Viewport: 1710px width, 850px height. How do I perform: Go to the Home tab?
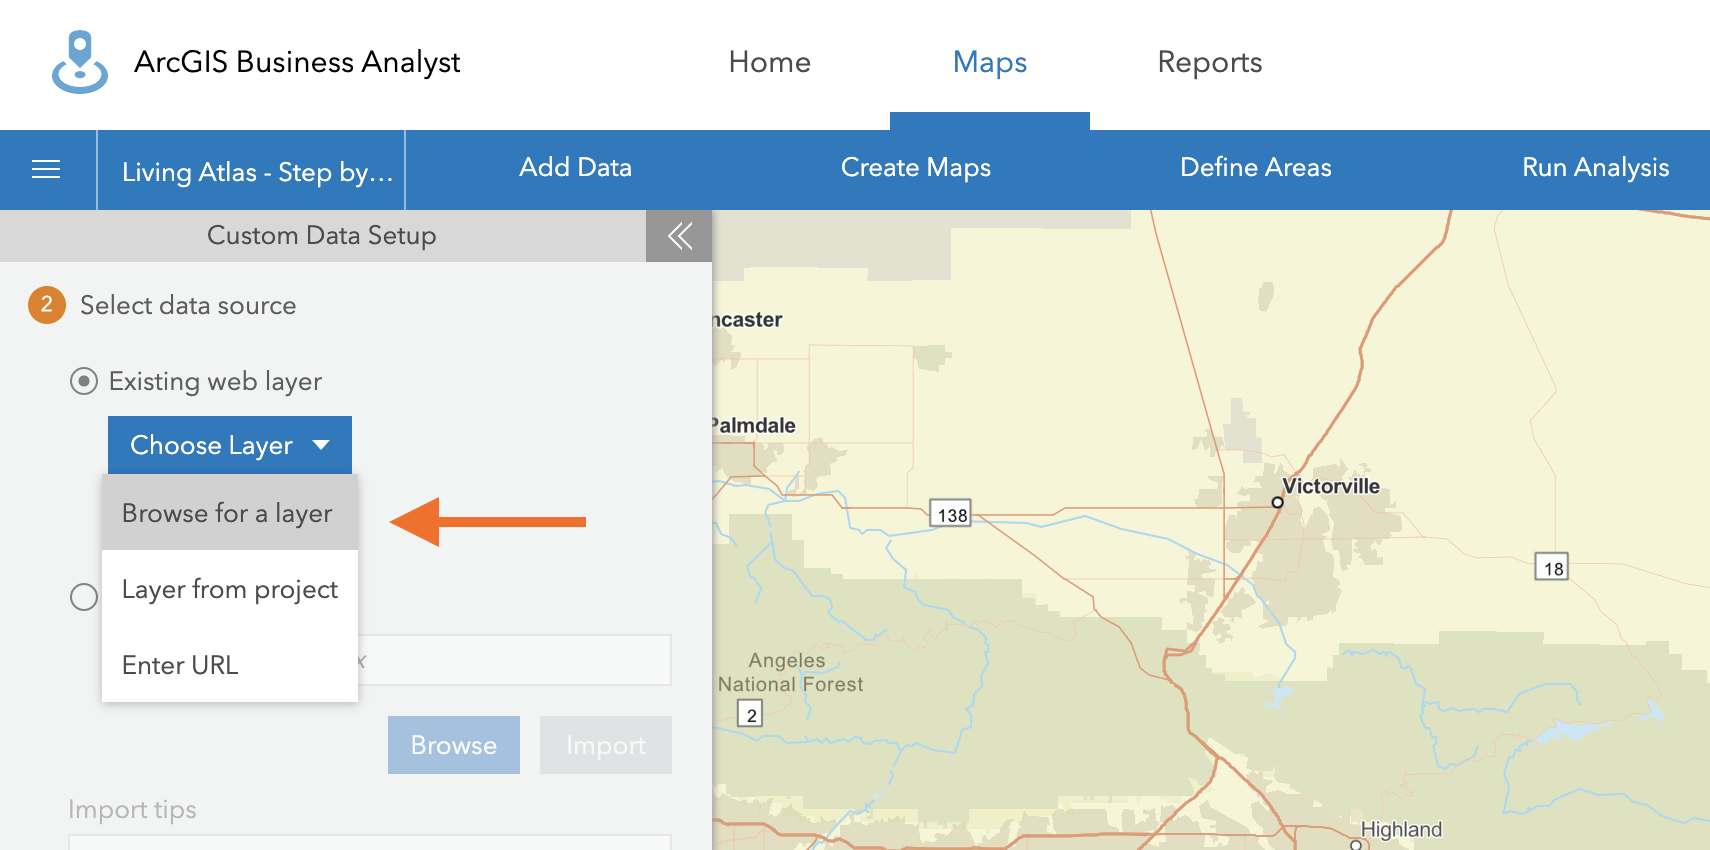[769, 62]
